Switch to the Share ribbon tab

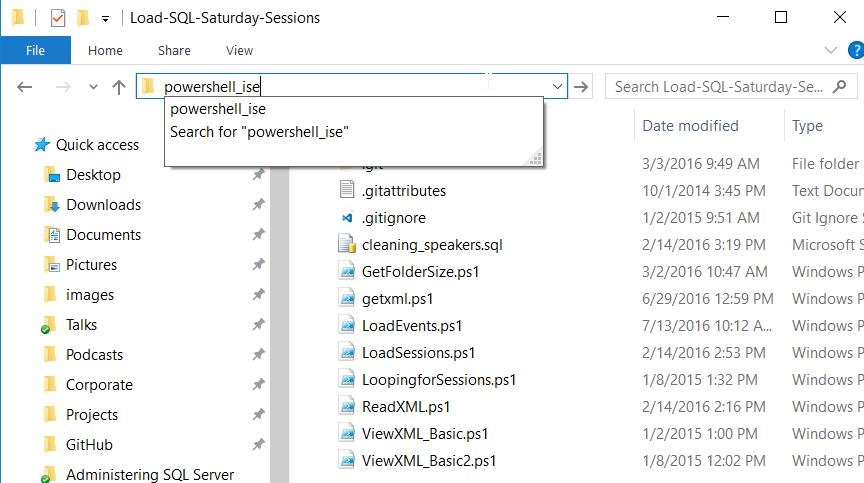(174, 50)
